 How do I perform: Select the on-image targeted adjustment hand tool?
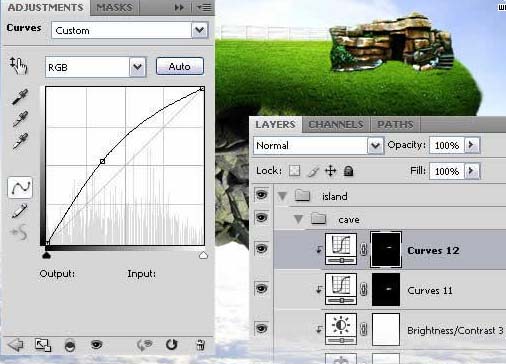[18, 65]
